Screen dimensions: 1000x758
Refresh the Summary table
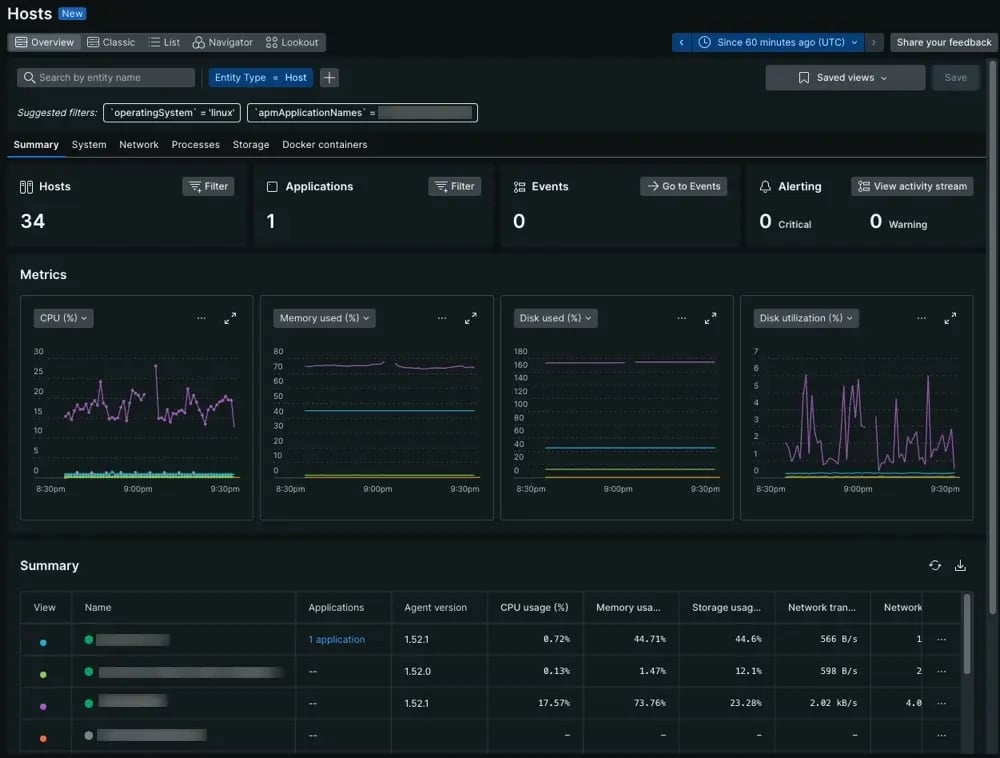click(935, 565)
